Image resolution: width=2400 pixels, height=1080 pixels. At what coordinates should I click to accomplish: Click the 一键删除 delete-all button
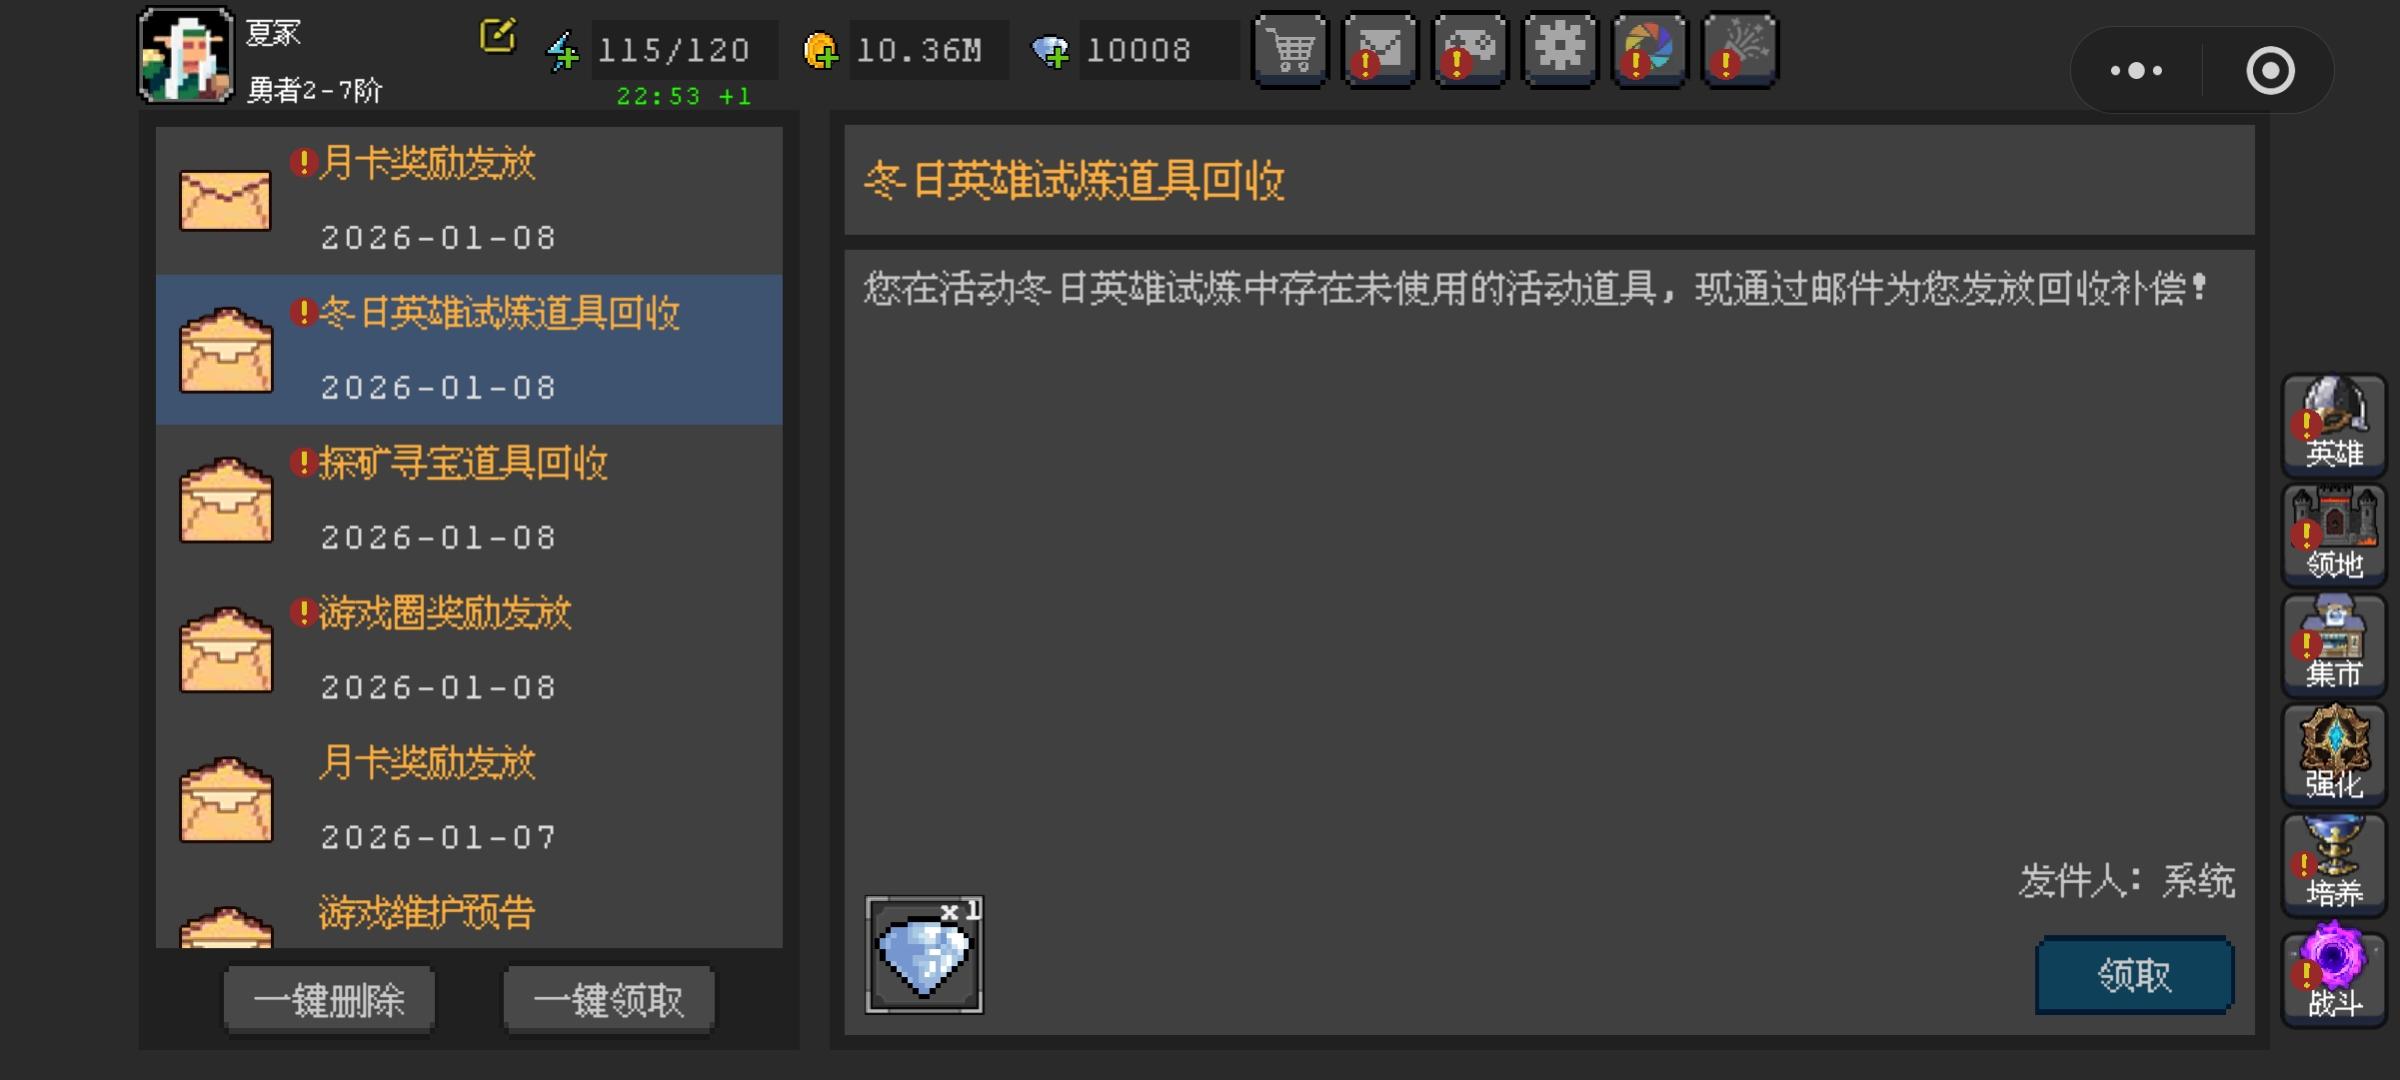tap(329, 999)
